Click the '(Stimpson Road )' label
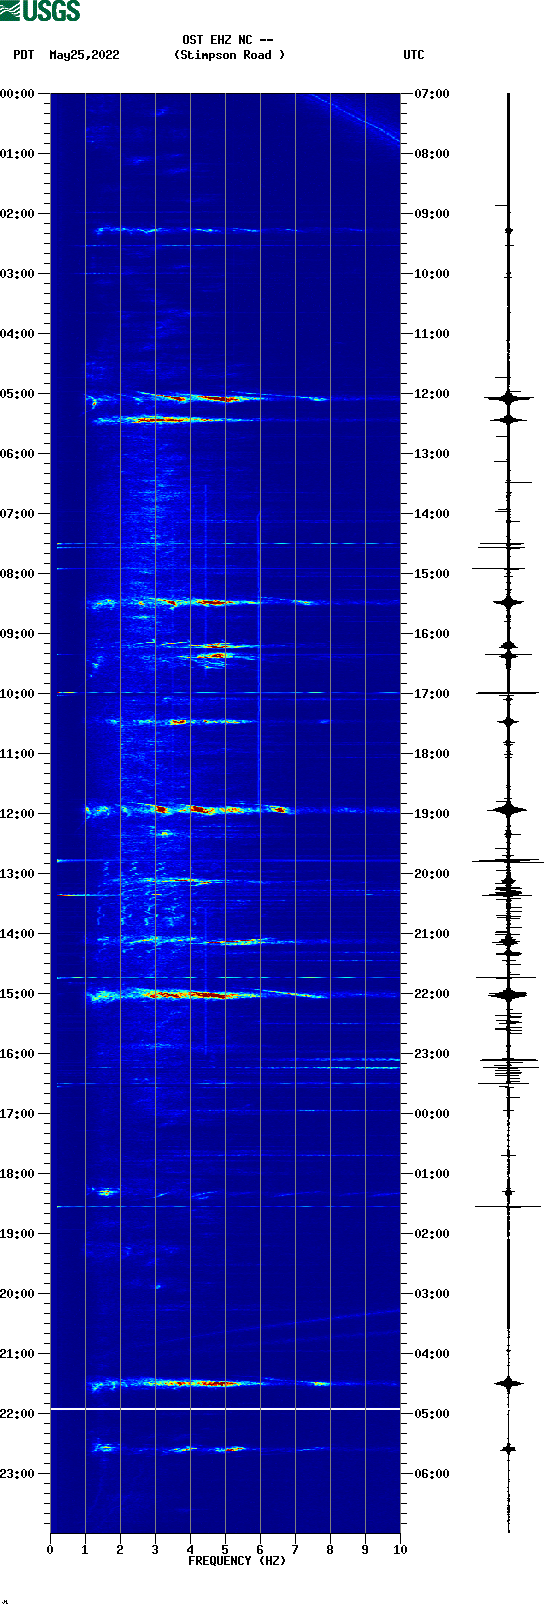 [x=229, y=55]
